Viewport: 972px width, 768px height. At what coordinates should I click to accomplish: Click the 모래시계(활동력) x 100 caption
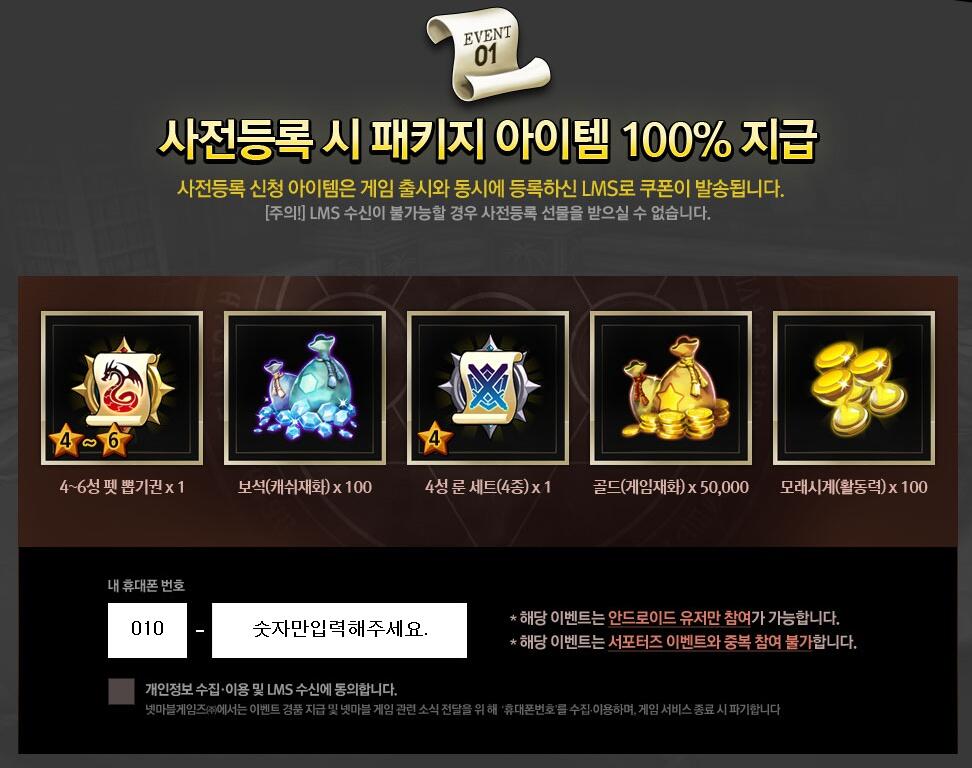point(854,487)
